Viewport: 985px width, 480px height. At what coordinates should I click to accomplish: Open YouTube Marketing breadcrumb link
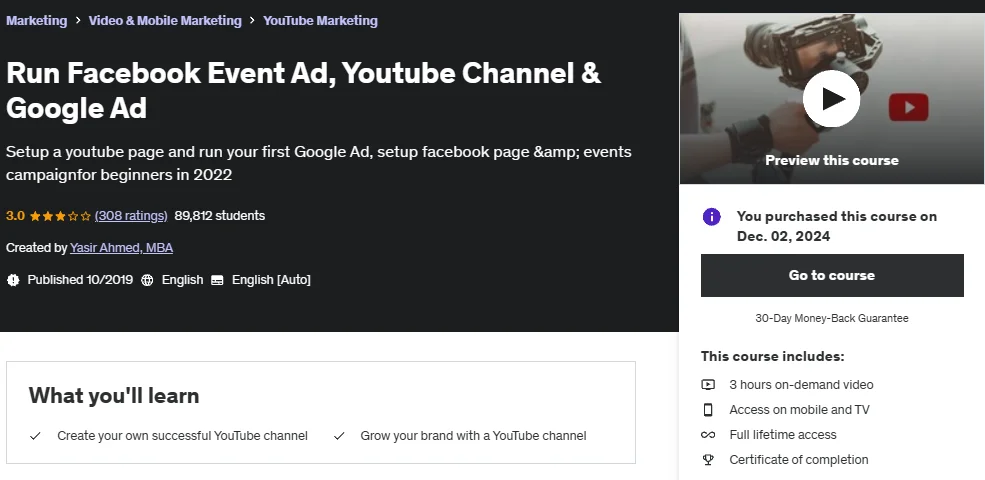(x=320, y=20)
